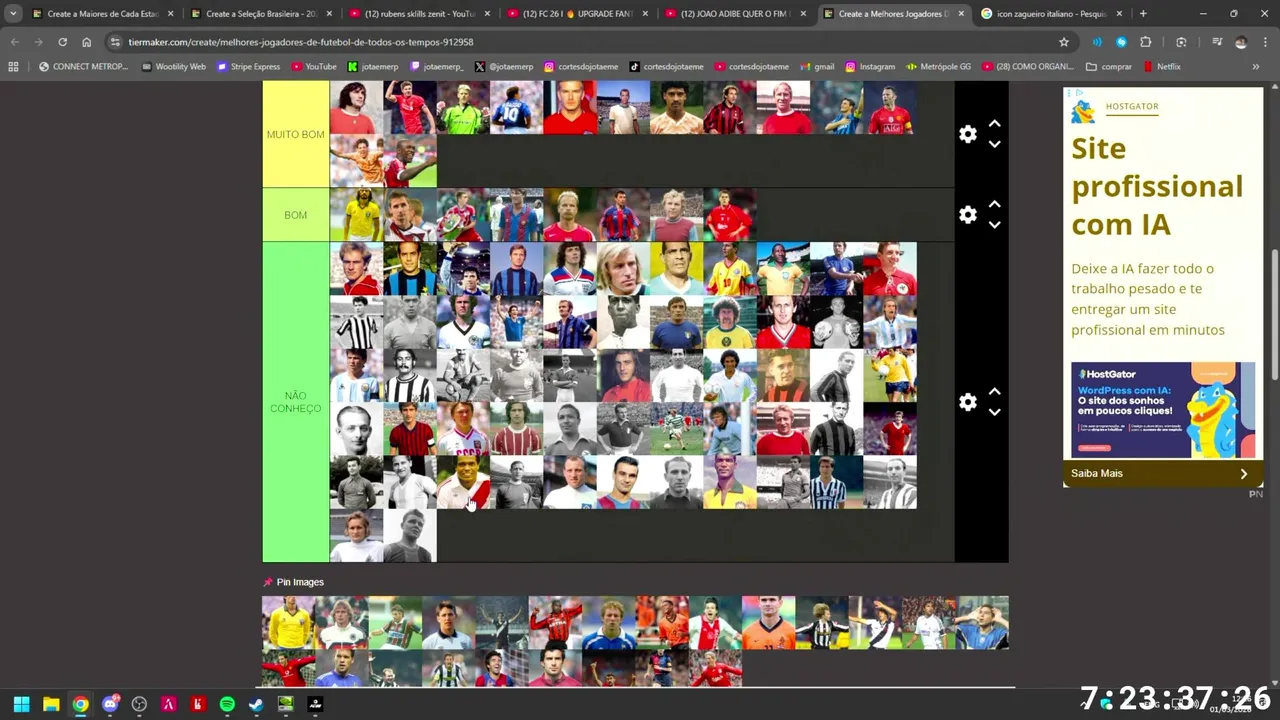This screenshot has height=720, width=1280.
Task: Open File Explorer from taskbar
Action: [x=51, y=704]
